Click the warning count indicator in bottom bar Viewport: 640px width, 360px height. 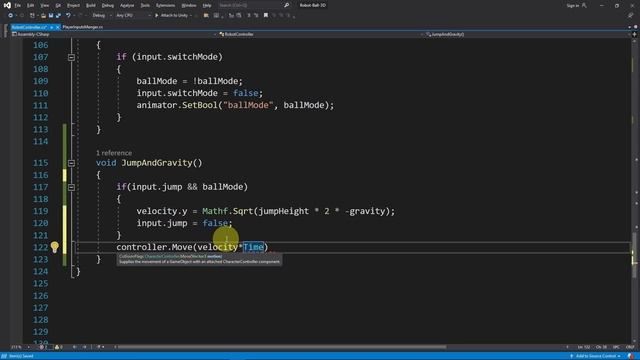pos(59,347)
